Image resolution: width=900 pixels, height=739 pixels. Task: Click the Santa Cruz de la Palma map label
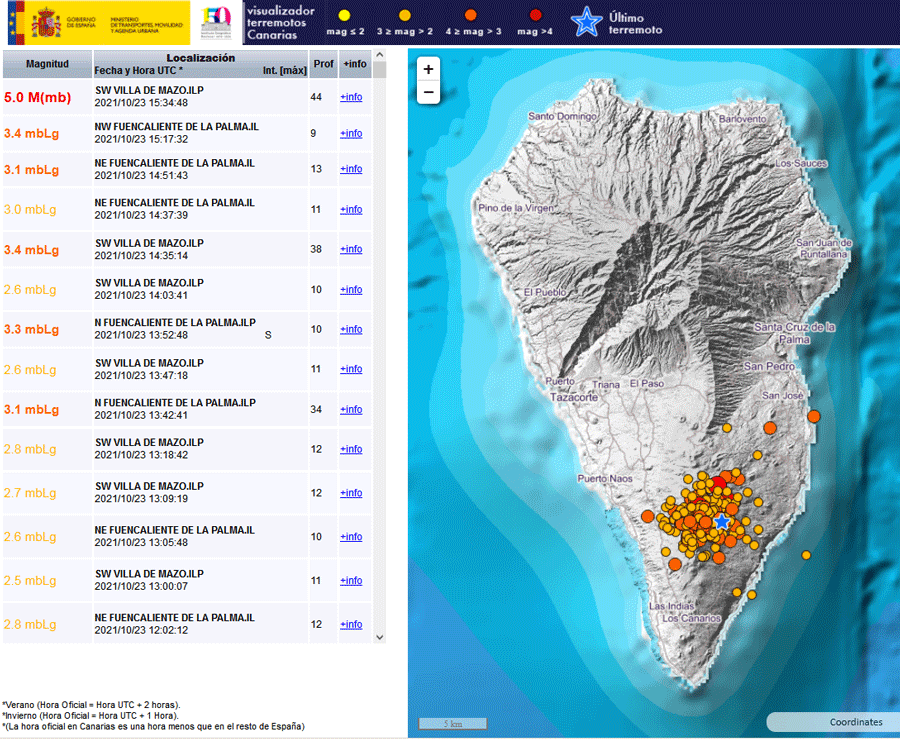tap(795, 333)
